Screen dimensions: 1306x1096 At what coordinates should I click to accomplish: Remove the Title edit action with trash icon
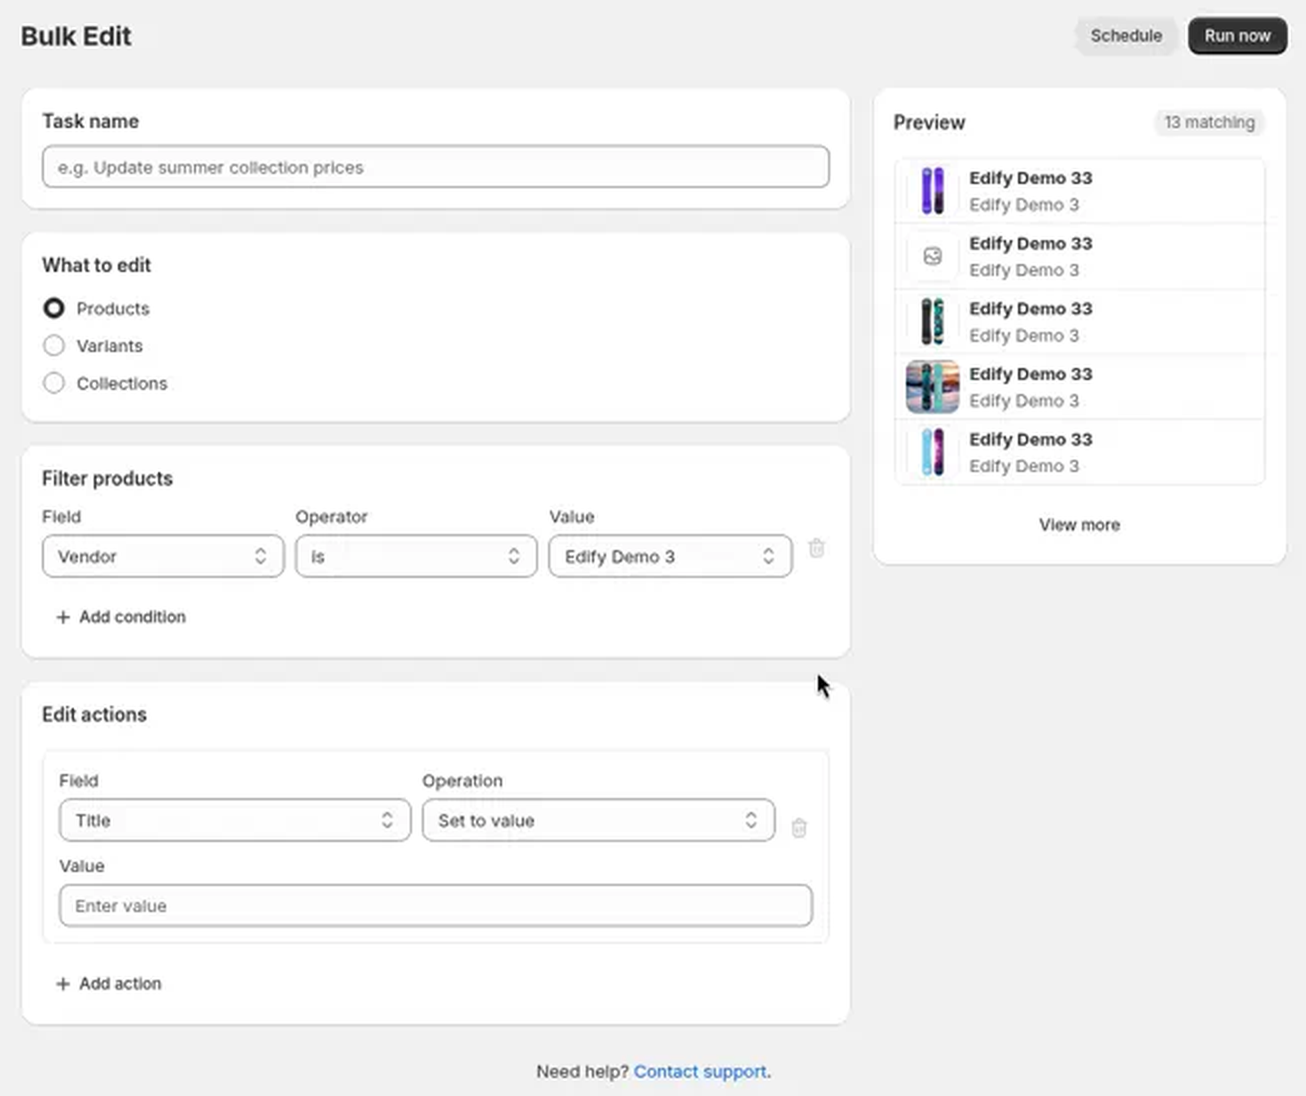point(799,828)
